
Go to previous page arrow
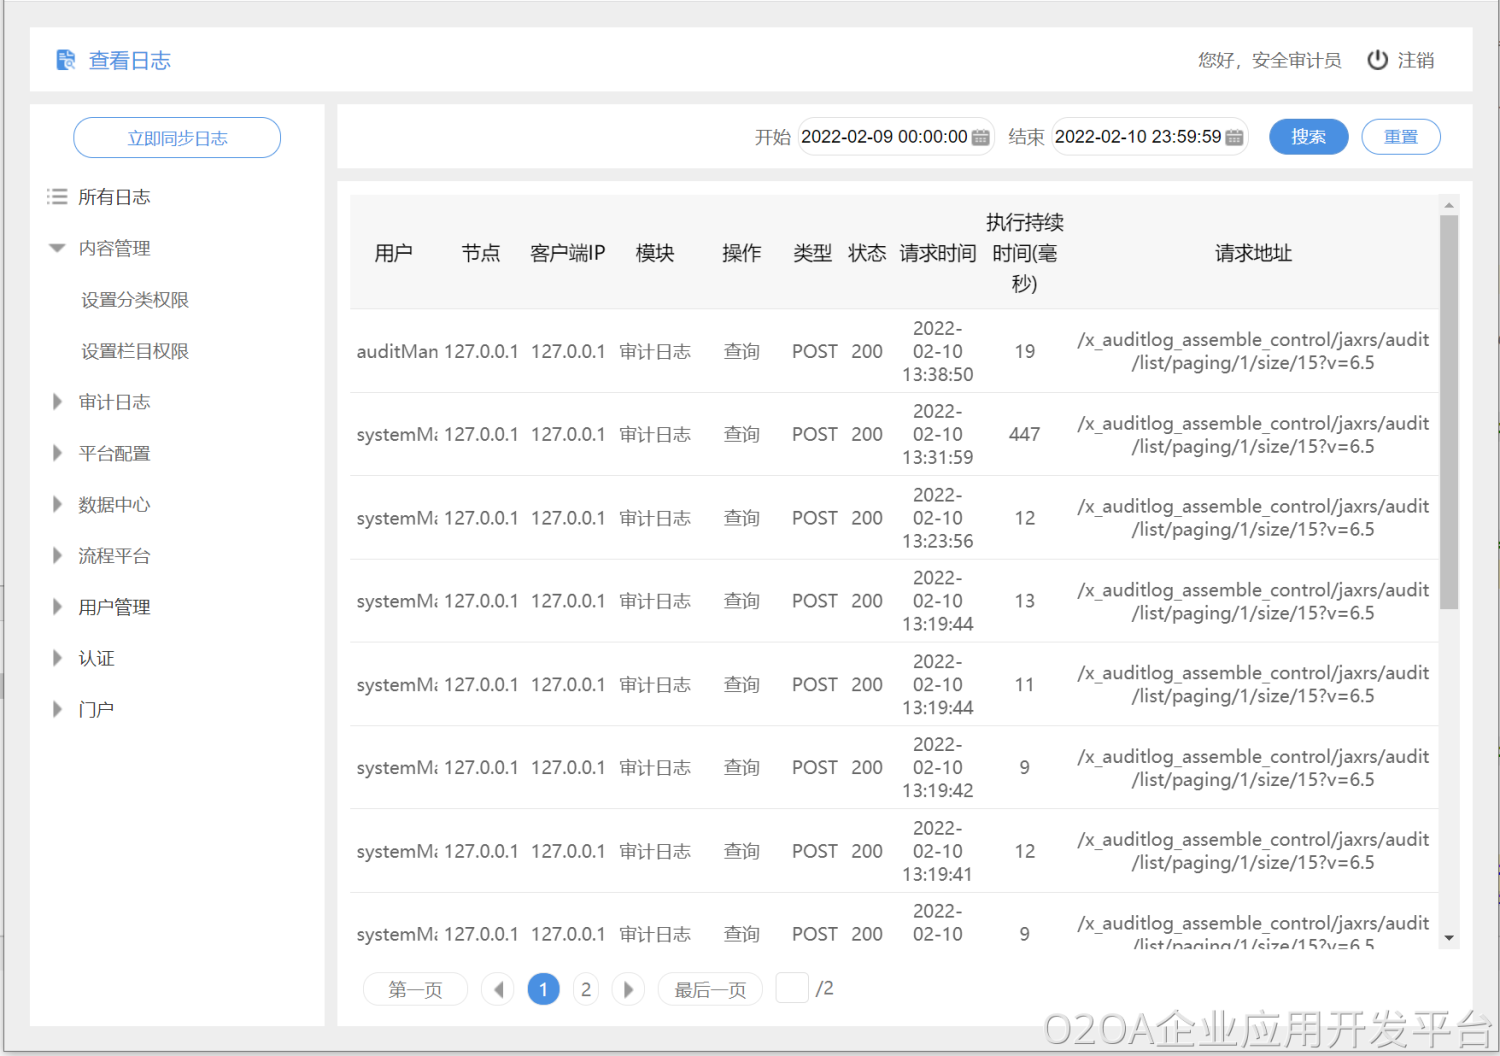498,989
